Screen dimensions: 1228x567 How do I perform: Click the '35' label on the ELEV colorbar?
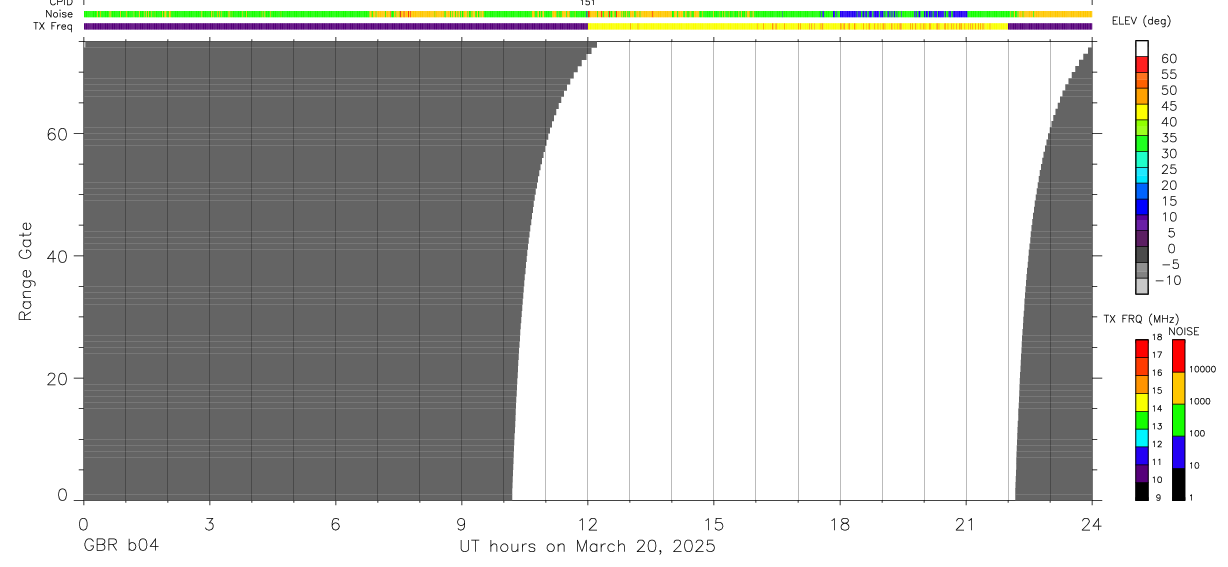pos(1168,138)
